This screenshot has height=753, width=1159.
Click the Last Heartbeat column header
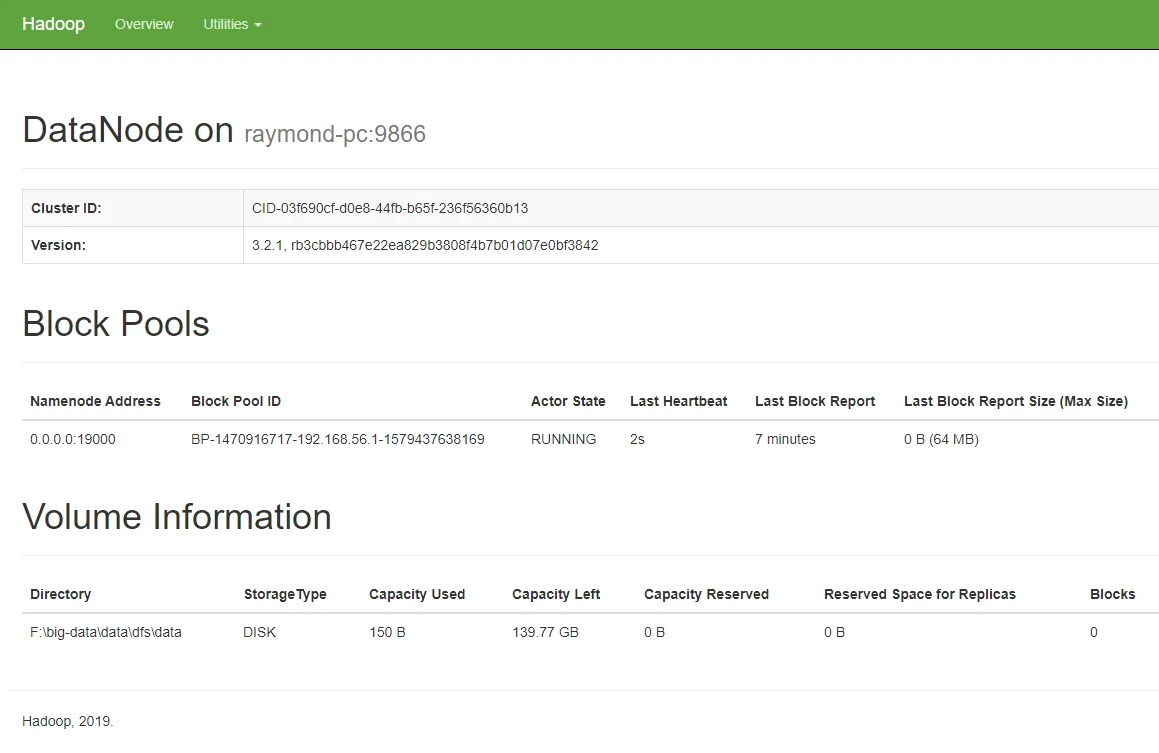(x=678, y=401)
